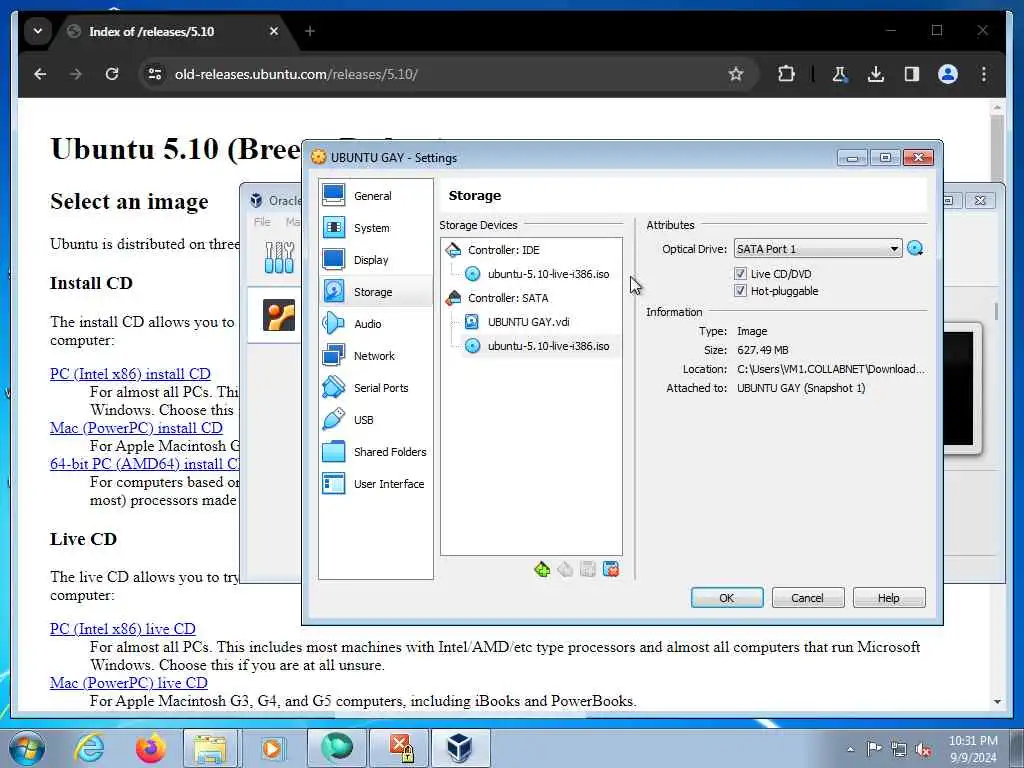Open Serial Ports settings category
Image resolution: width=1024 pixels, height=768 pixels.
pos(376,388)
